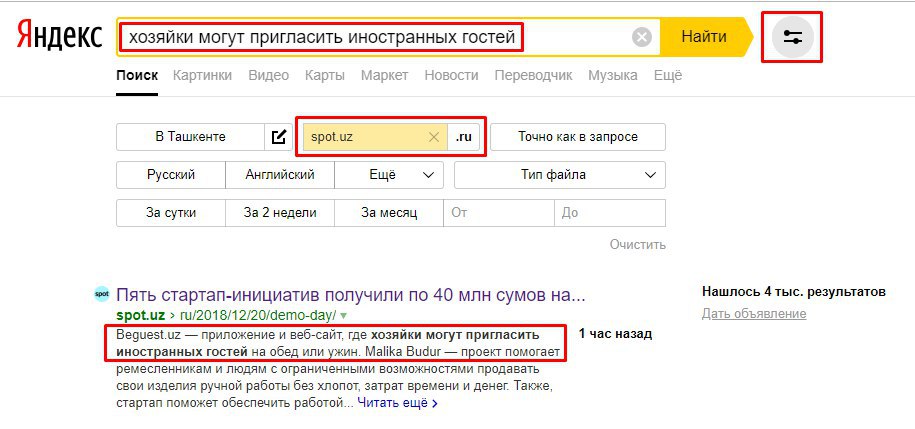Switch to the Поиск tab
Viewport: 915px width, 429px height.
137,75
